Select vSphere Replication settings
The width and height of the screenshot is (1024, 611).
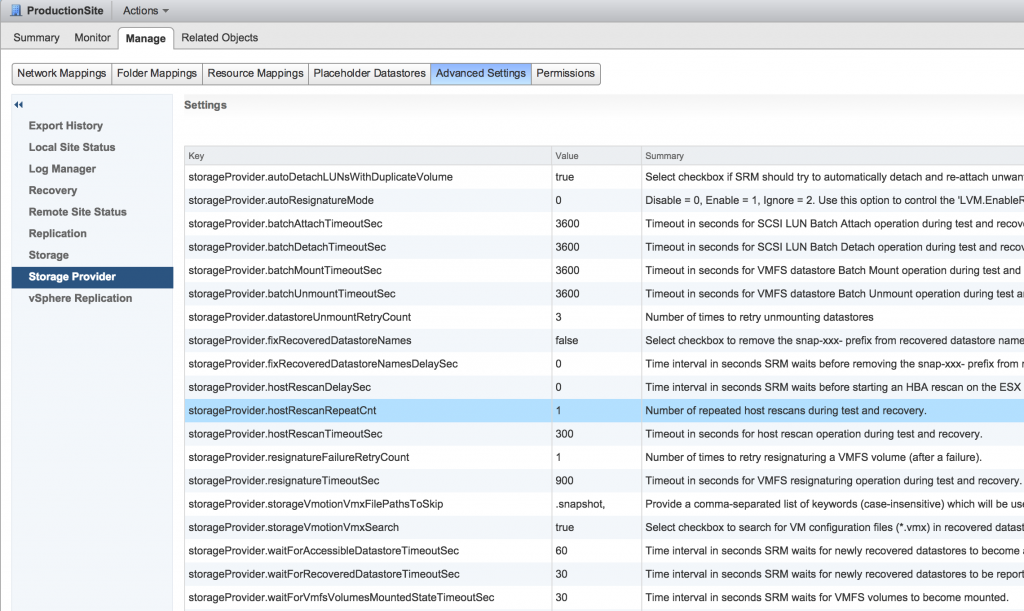[x=80, y=298]
